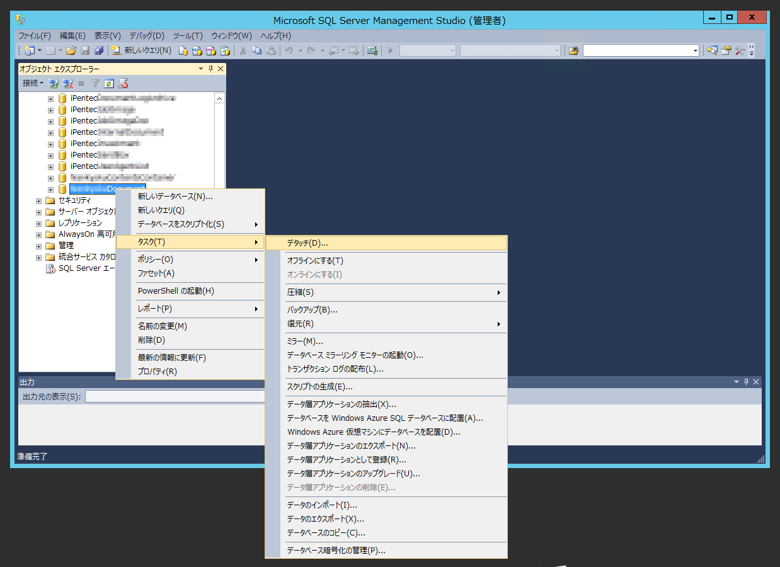This screenshot has width=780, height=567.
Task: Open the 接続 dropdown in Object Explorer
Action: [x=33, y=83]
